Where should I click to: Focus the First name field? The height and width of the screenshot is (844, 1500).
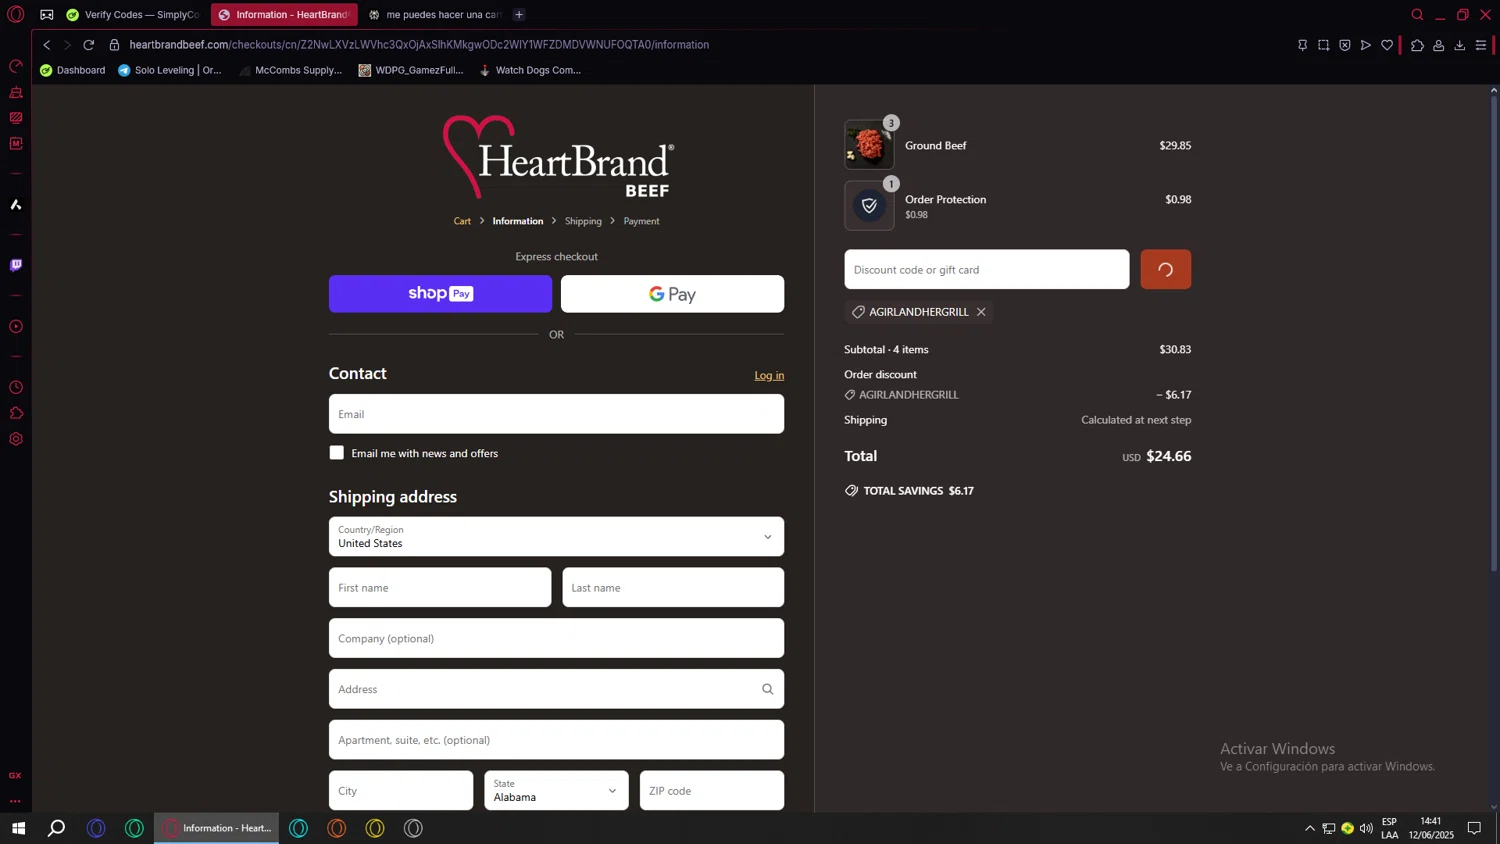[440, 587]
